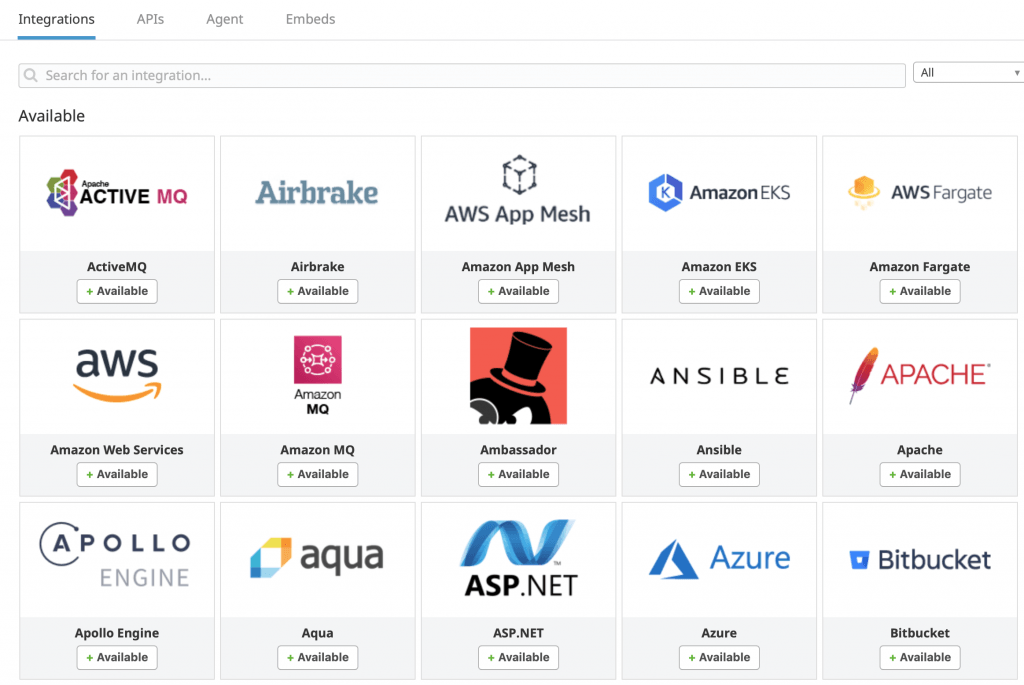Focus the Search for an integration field
Viewport: 1024px width, 685px height.
coord(462,76)
